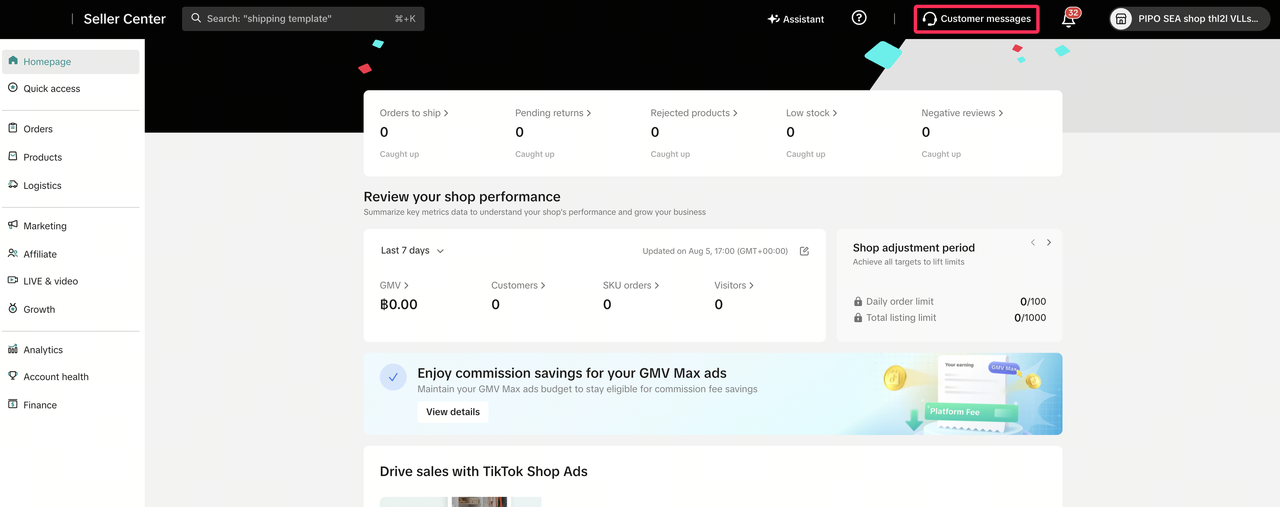Open Negative reviews details
The height and width of the screenshot is (507, 1280).
[962, 113]
